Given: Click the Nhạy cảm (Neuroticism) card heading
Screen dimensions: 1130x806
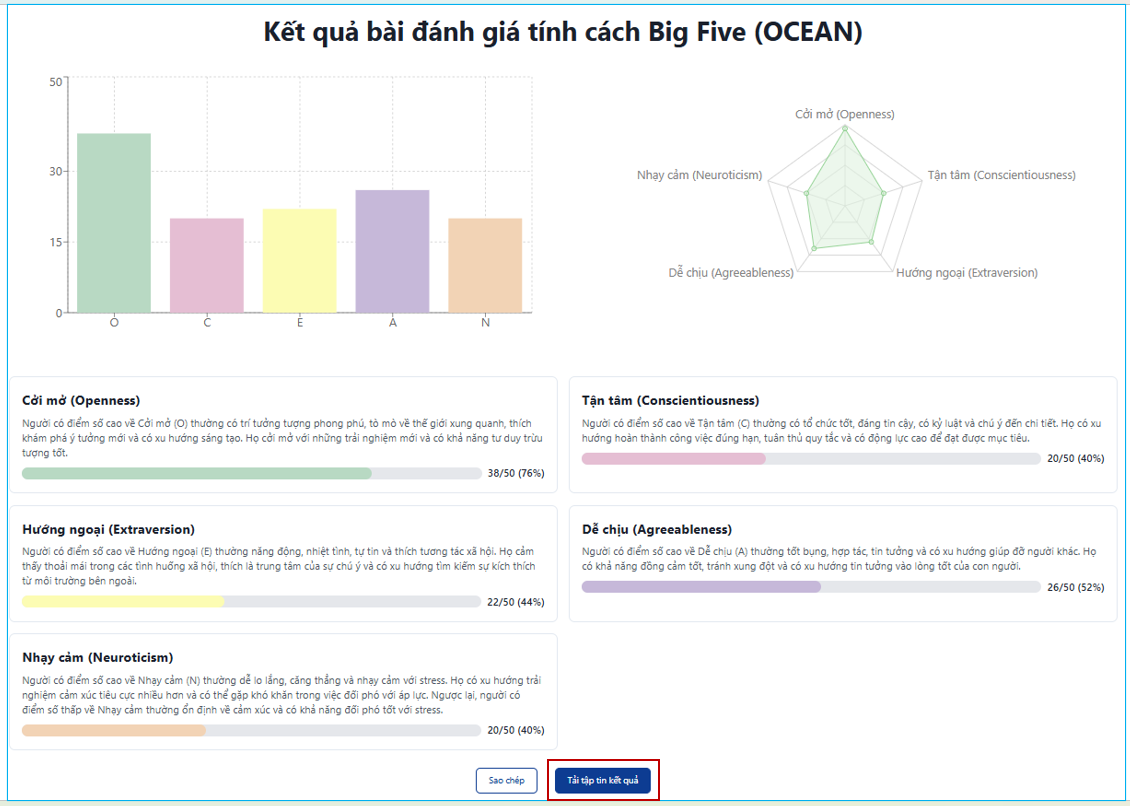Looking at the screenshot, I should pos(97,657).
